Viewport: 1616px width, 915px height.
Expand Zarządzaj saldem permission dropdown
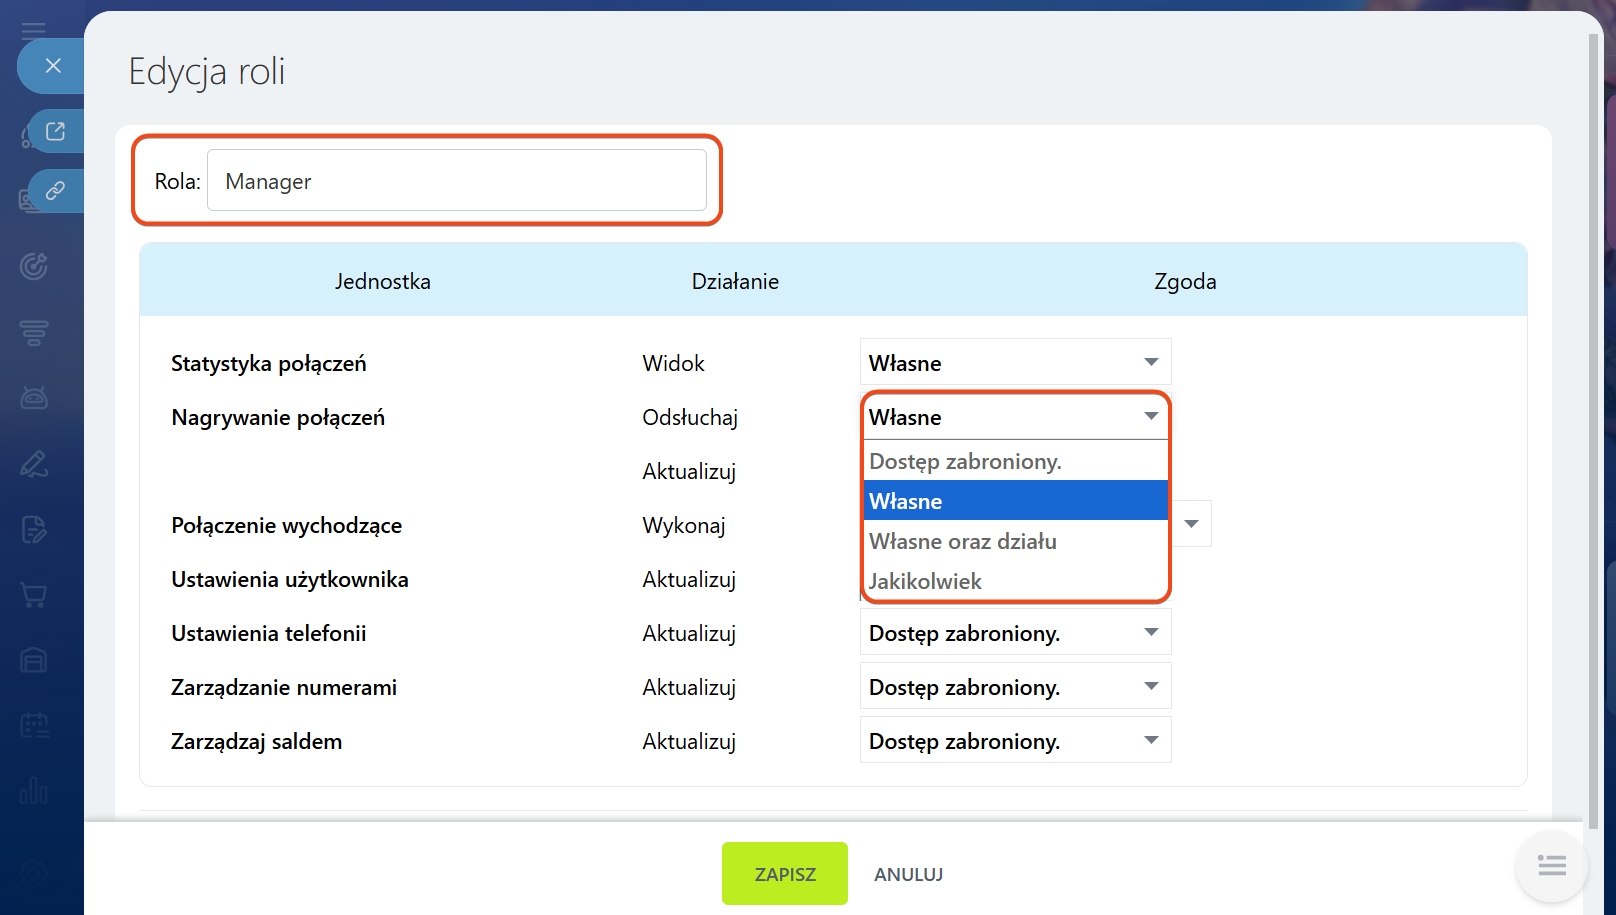tap(1014, 741)
